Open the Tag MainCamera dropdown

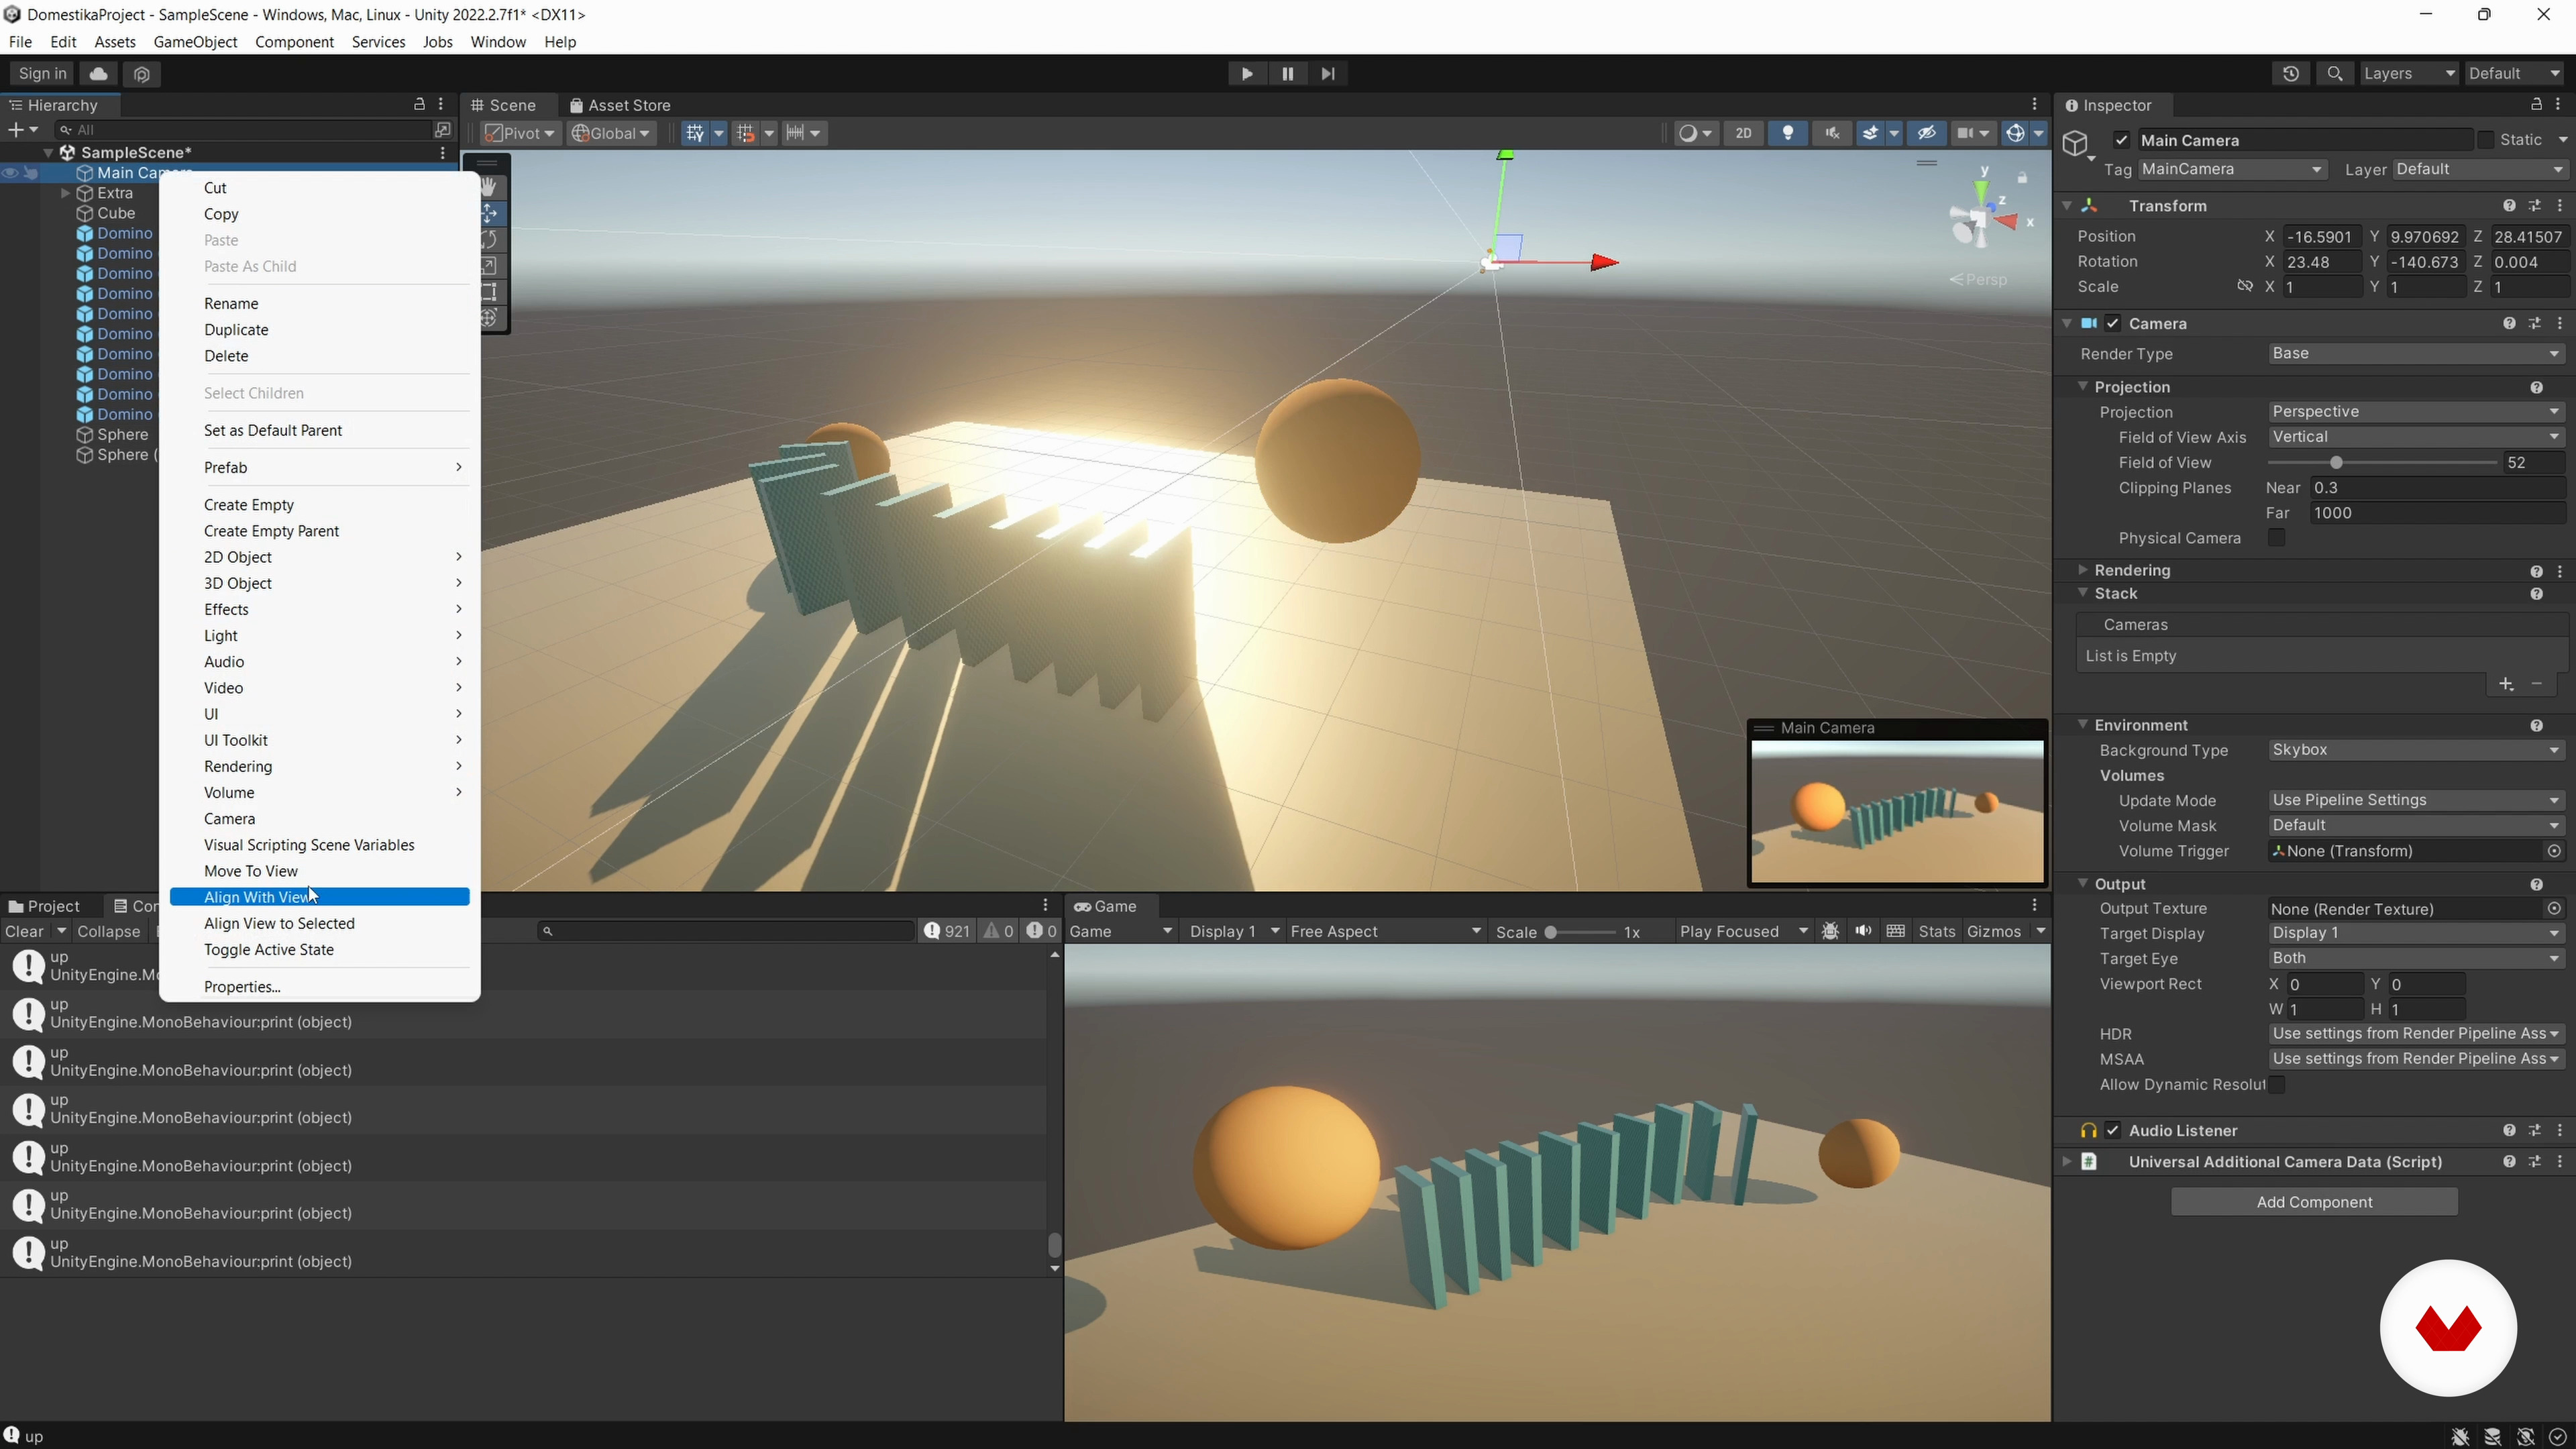2232,169
